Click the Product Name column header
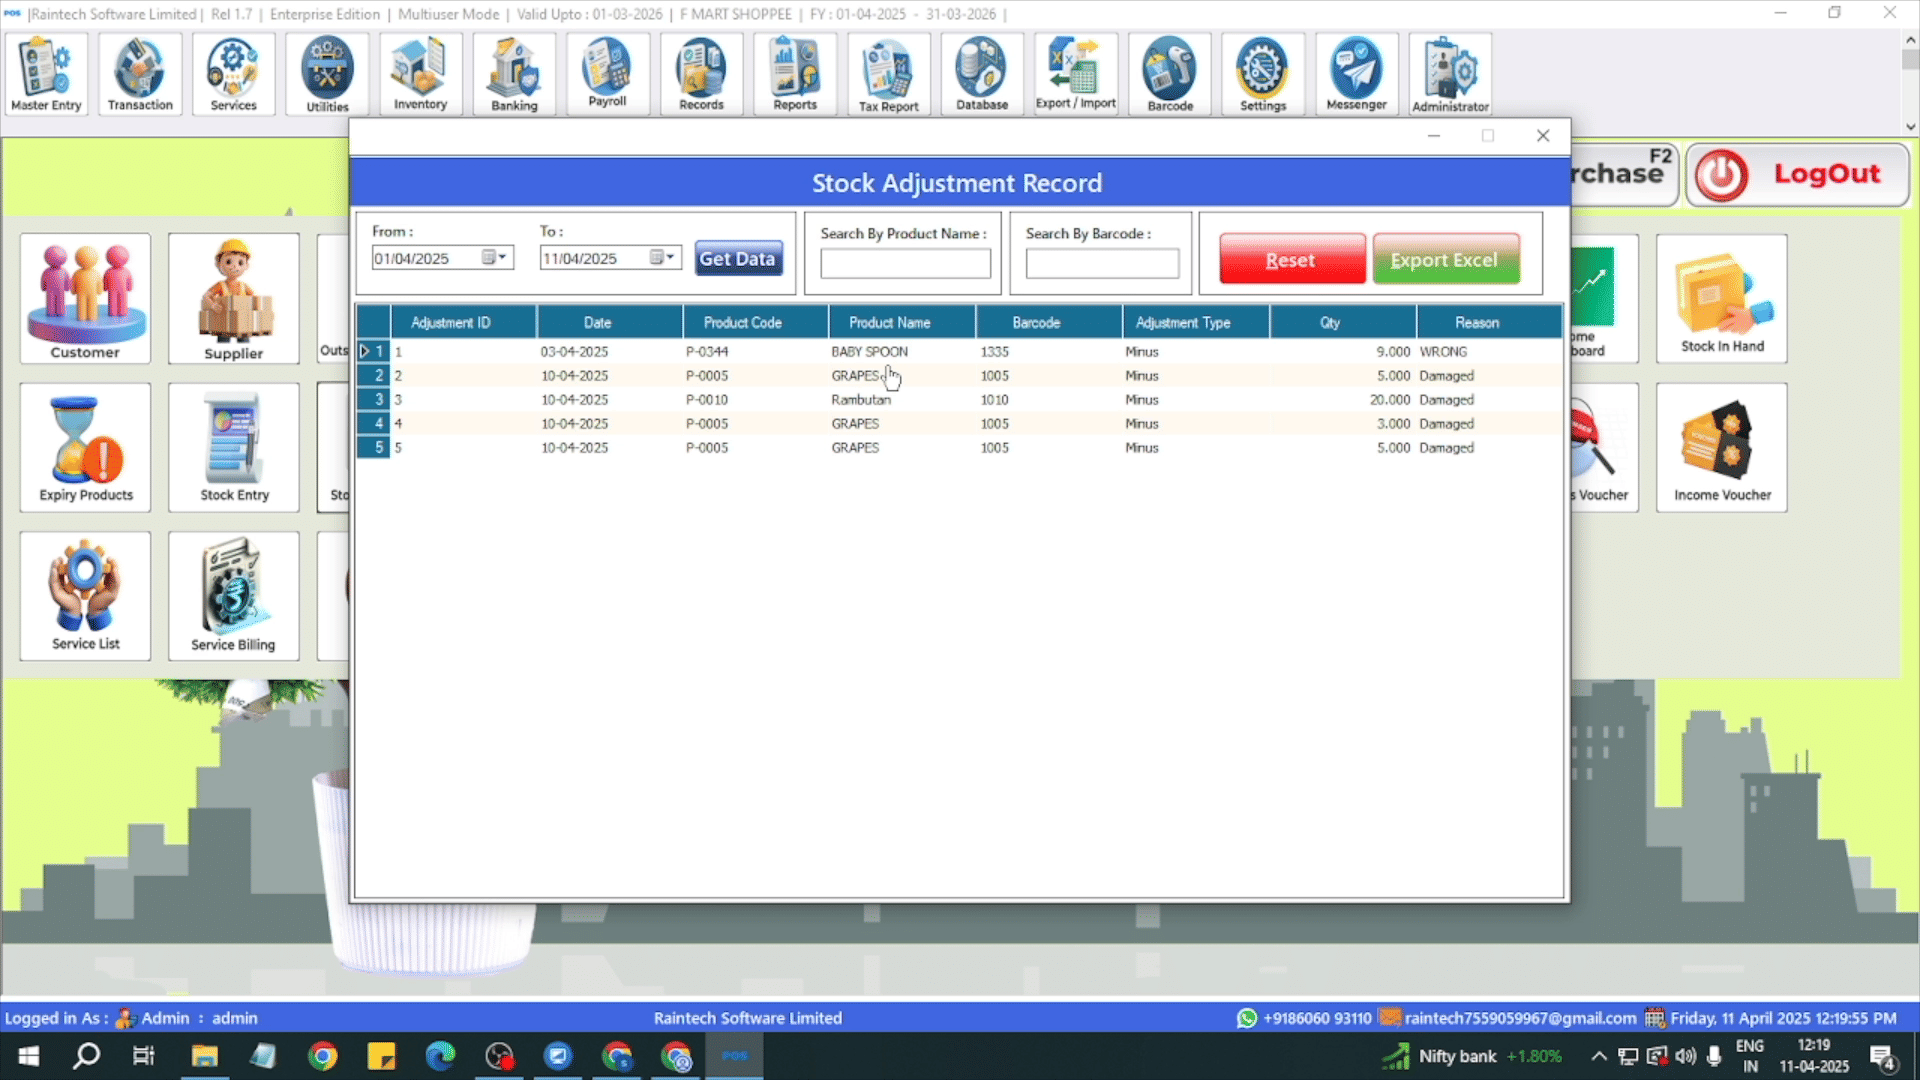Image resolution: width=1920 pixels, height=1080 pixels. tap(889, 323)
